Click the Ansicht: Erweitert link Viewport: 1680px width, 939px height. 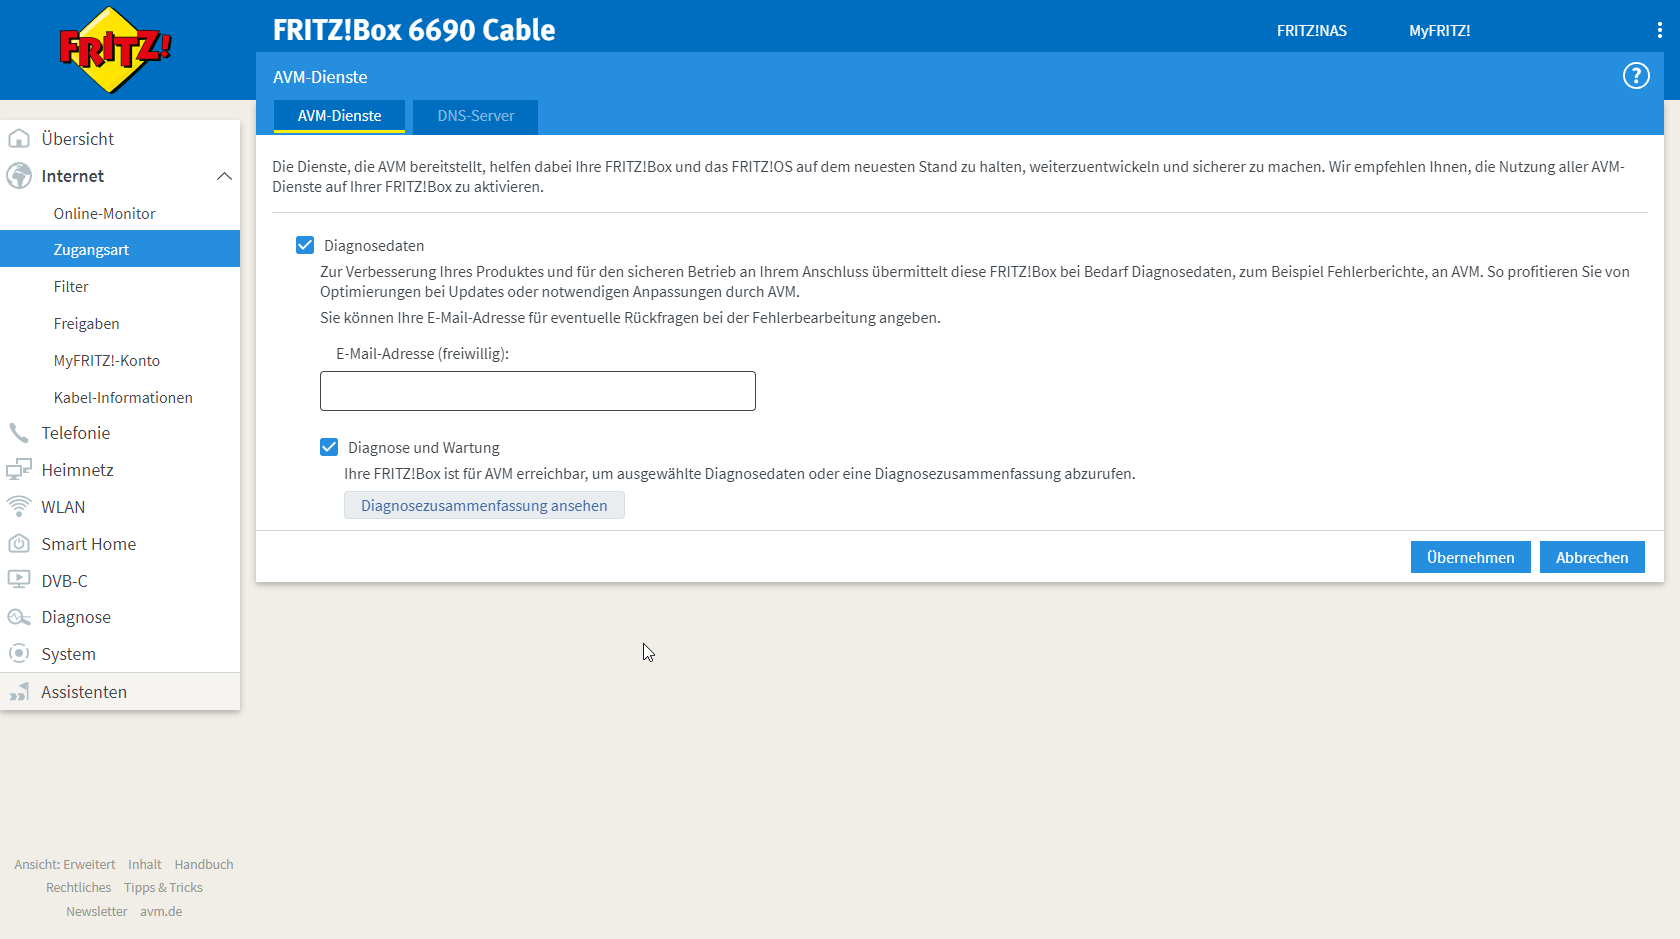click(x=65, y=864)
